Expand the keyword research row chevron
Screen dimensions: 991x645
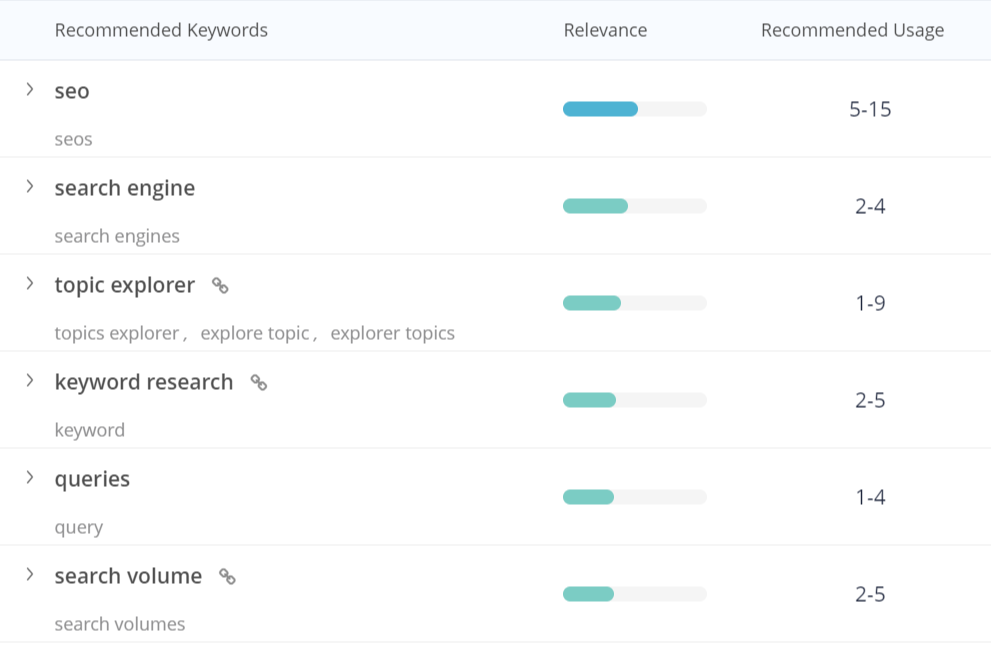coord(30,381)
